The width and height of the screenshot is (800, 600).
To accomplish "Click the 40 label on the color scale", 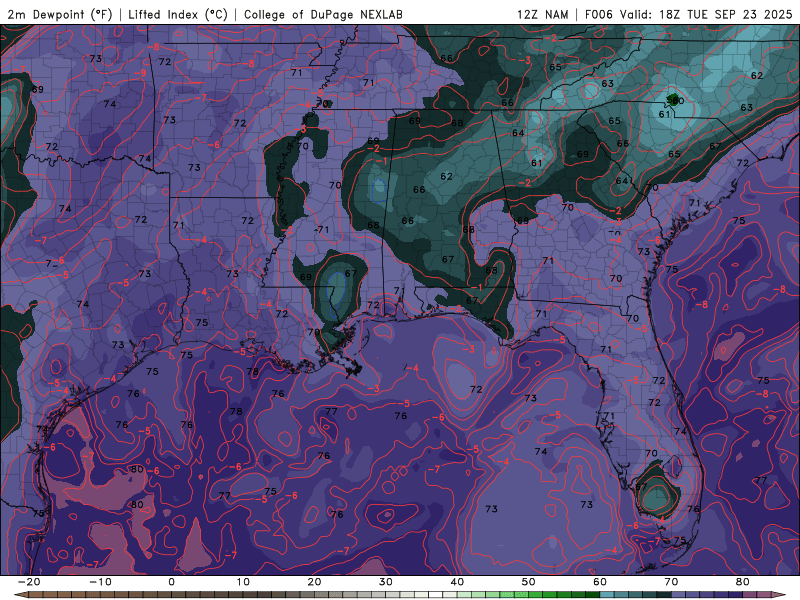I will (457, 582).
